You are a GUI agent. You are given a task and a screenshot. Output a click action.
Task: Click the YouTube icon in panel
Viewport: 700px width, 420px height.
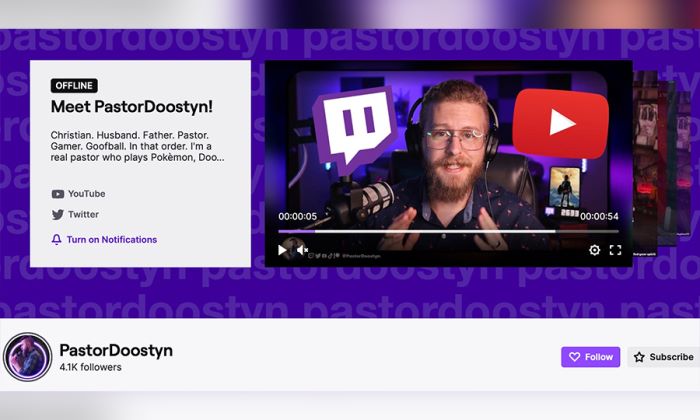[x=58, y=194]
